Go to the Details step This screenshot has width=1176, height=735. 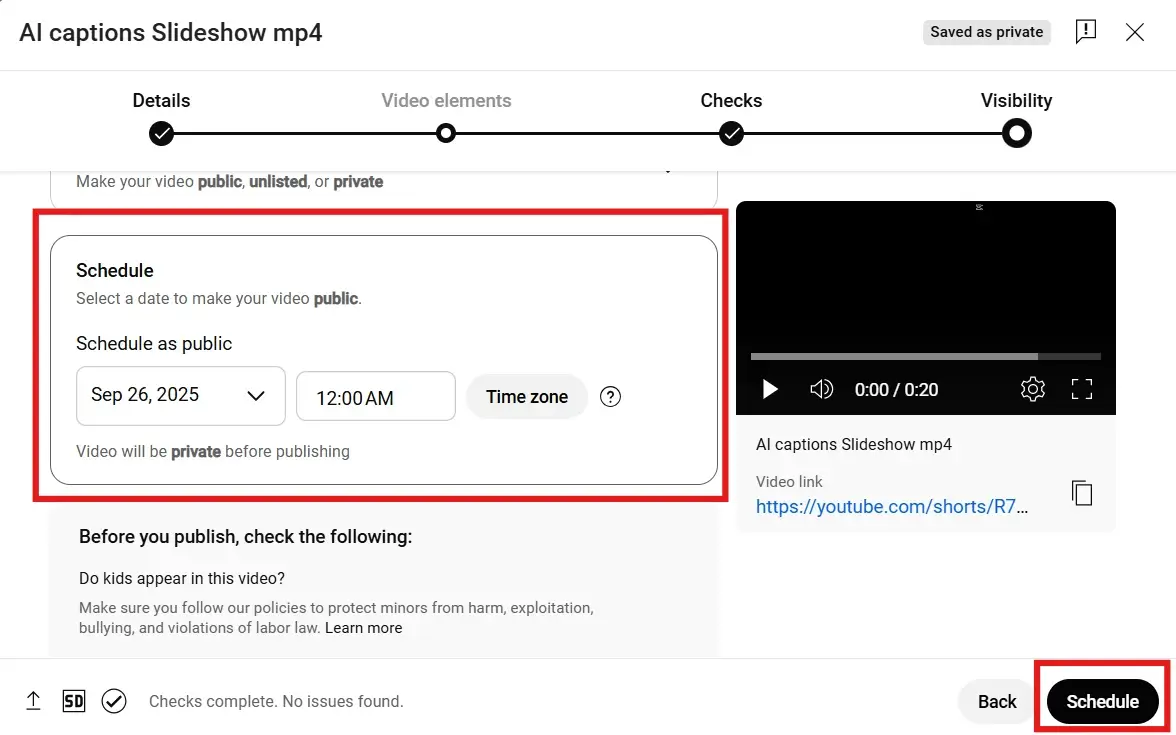click(161, 132)
